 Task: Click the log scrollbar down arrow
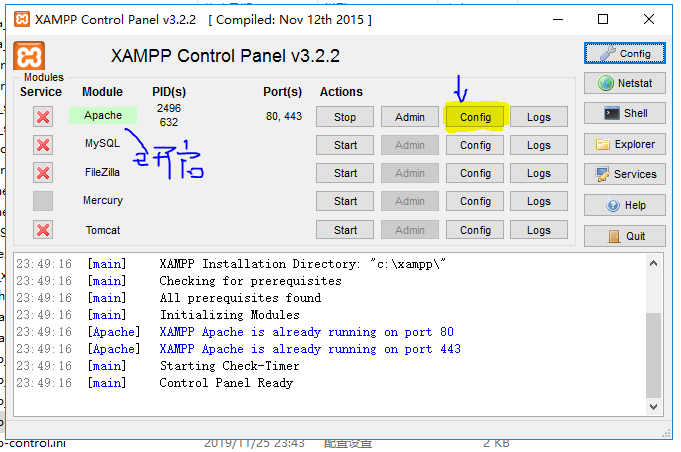tap(653, 407)
